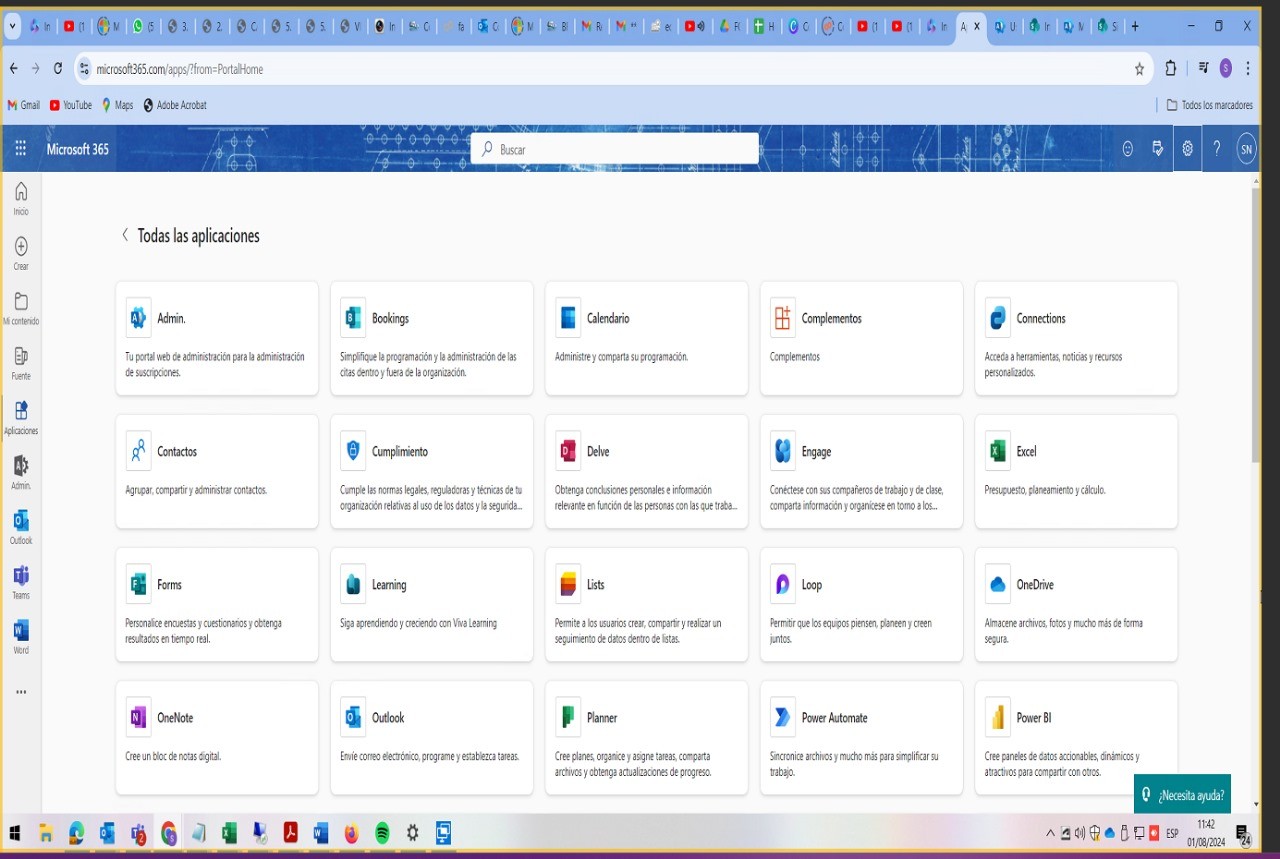Open the Lists app icon
Screen dimensions: 1280x859
(567, 584)
